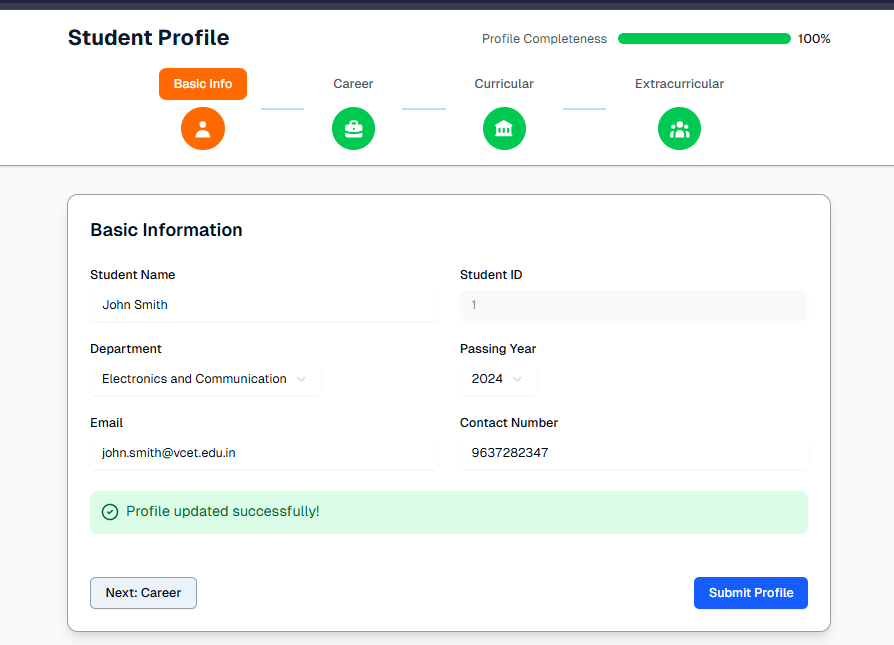Screen dimensions: 894x645
Task: Go to the Career step label
Action: click(353, 84)
